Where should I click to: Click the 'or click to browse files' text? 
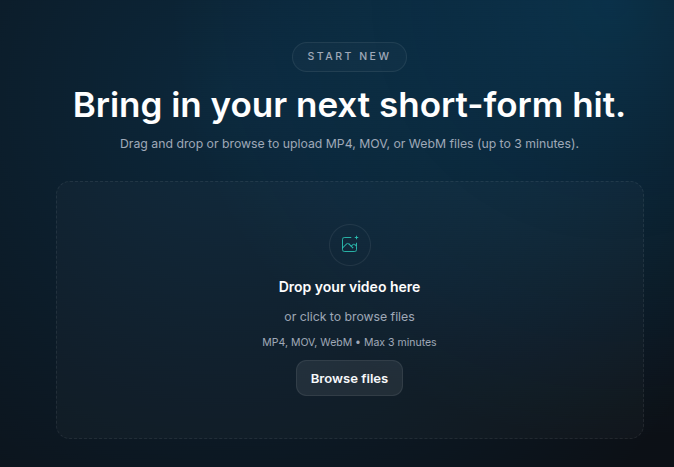click(349, 317)
